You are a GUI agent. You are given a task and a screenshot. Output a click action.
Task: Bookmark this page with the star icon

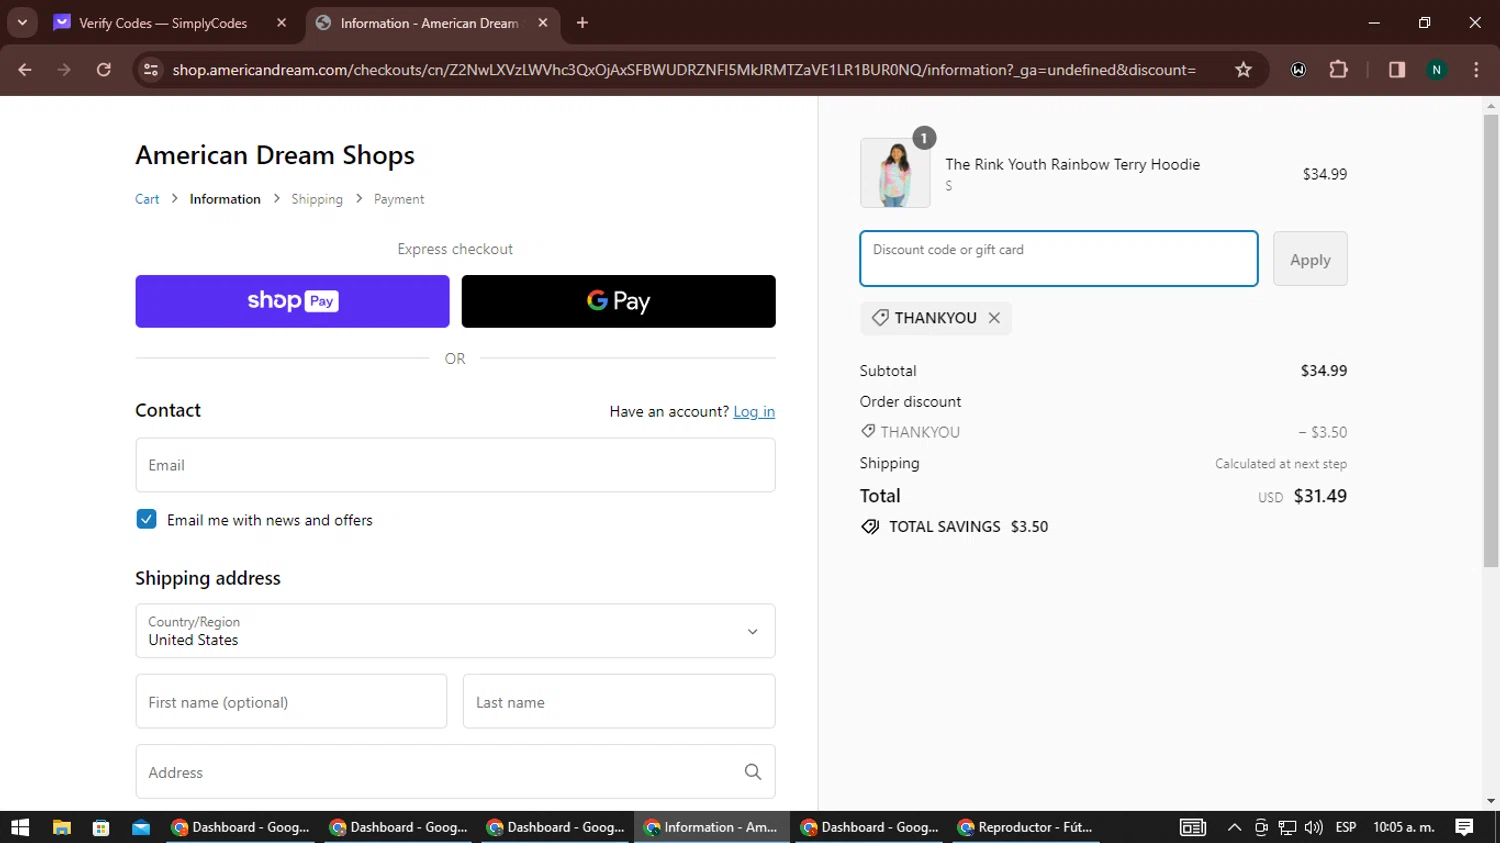tap(1243, 70)
